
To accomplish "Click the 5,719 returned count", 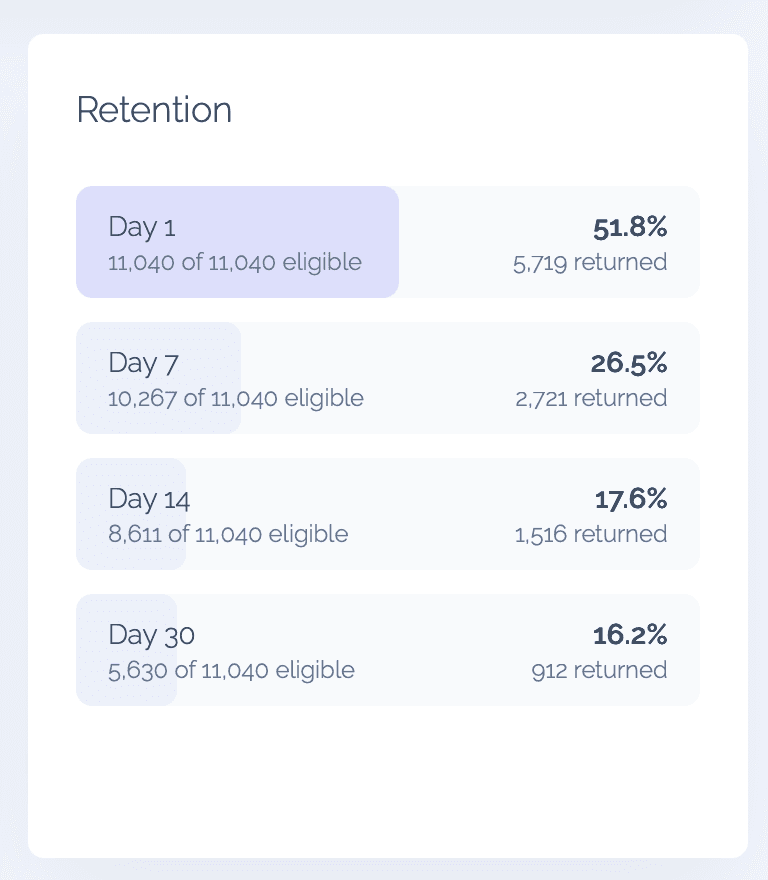I will tap(589, 262).
